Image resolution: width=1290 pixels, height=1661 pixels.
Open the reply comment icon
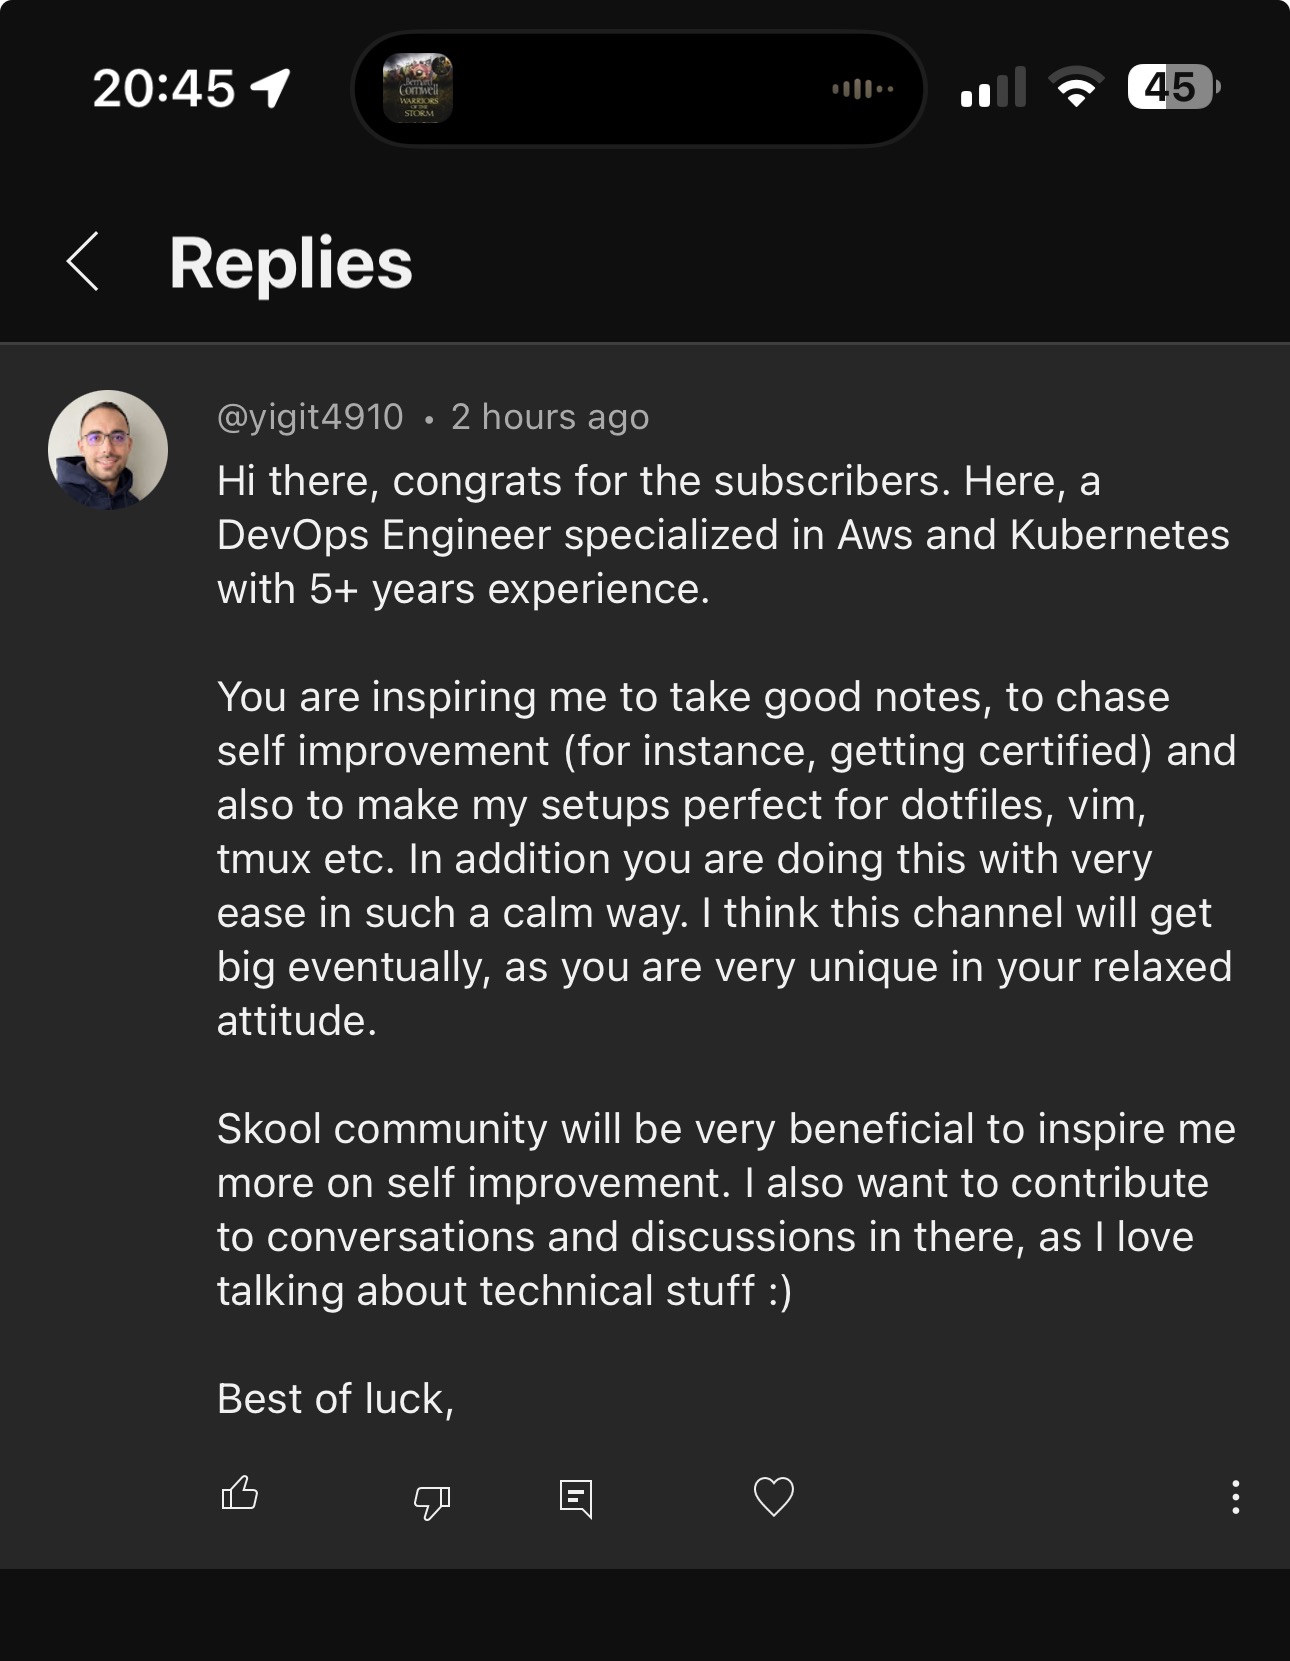pos(576,1498)
